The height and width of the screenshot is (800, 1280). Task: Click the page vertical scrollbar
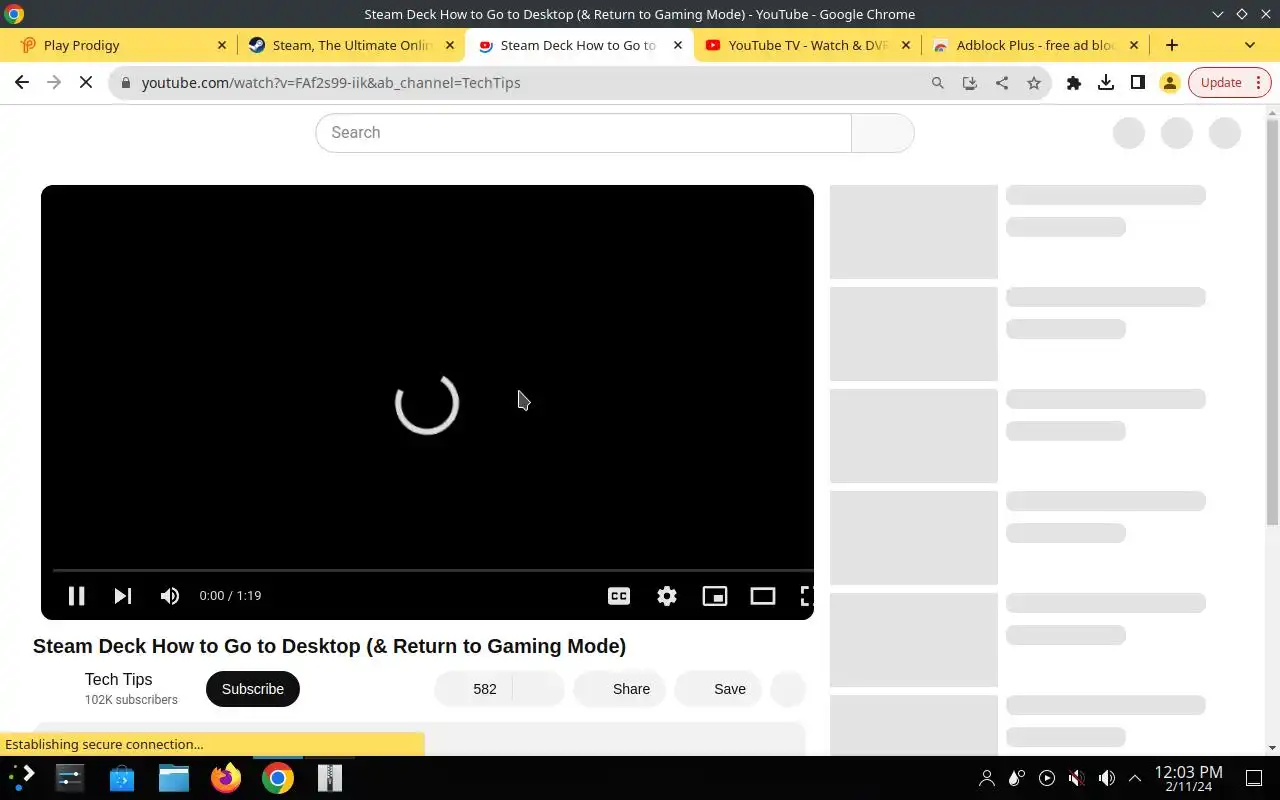tap(1272, 320)
